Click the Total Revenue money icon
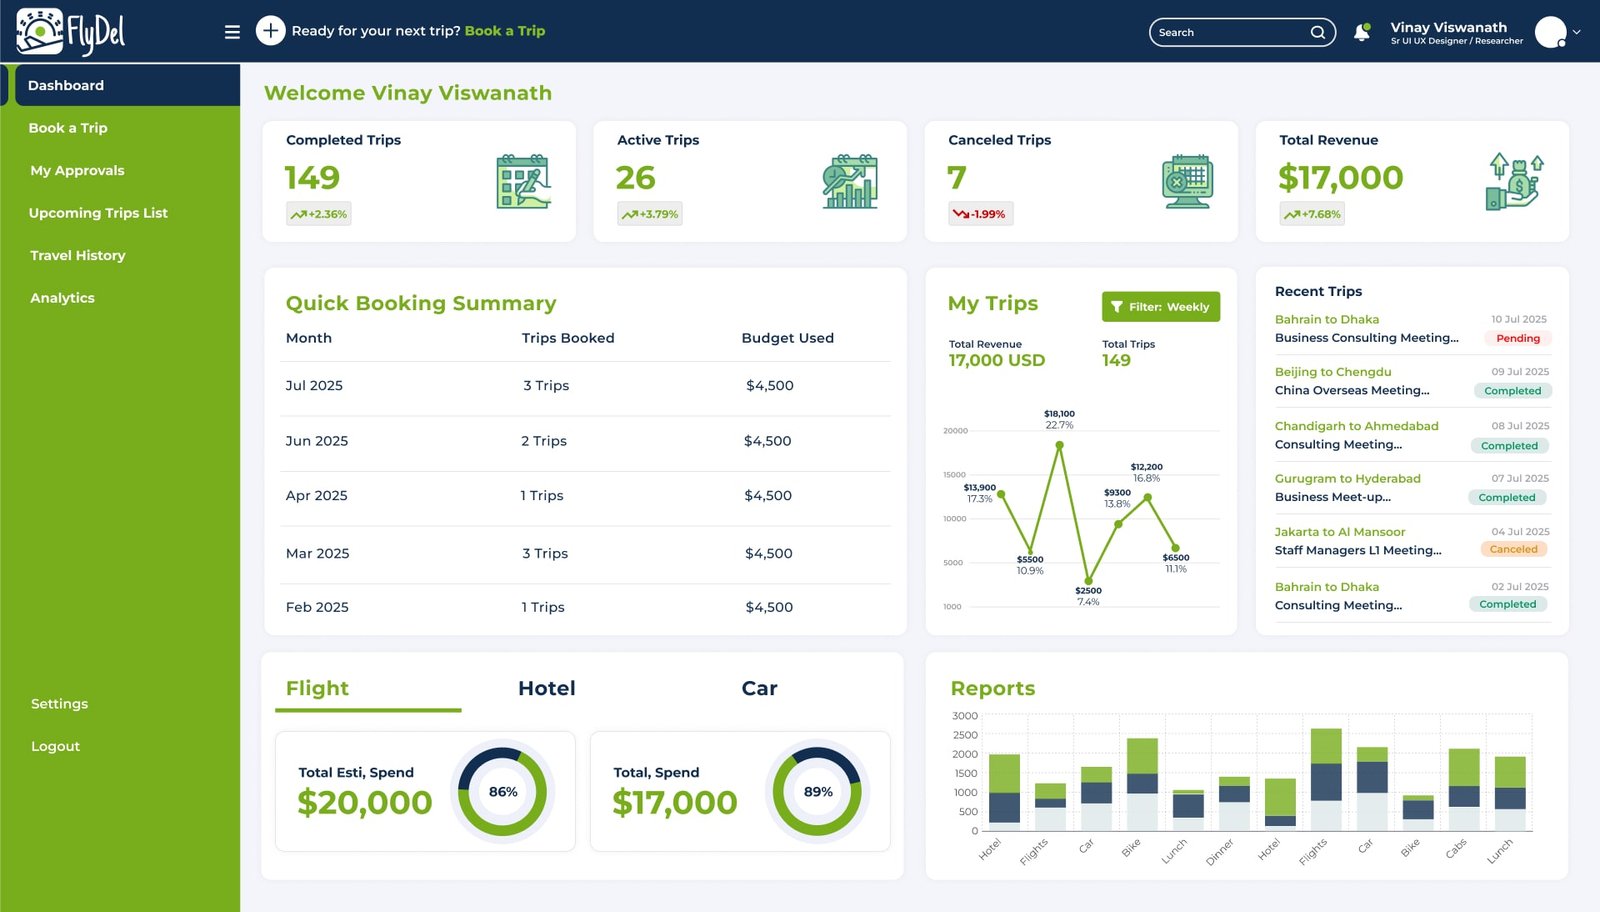1600x912 pixels. point(1514,182)
